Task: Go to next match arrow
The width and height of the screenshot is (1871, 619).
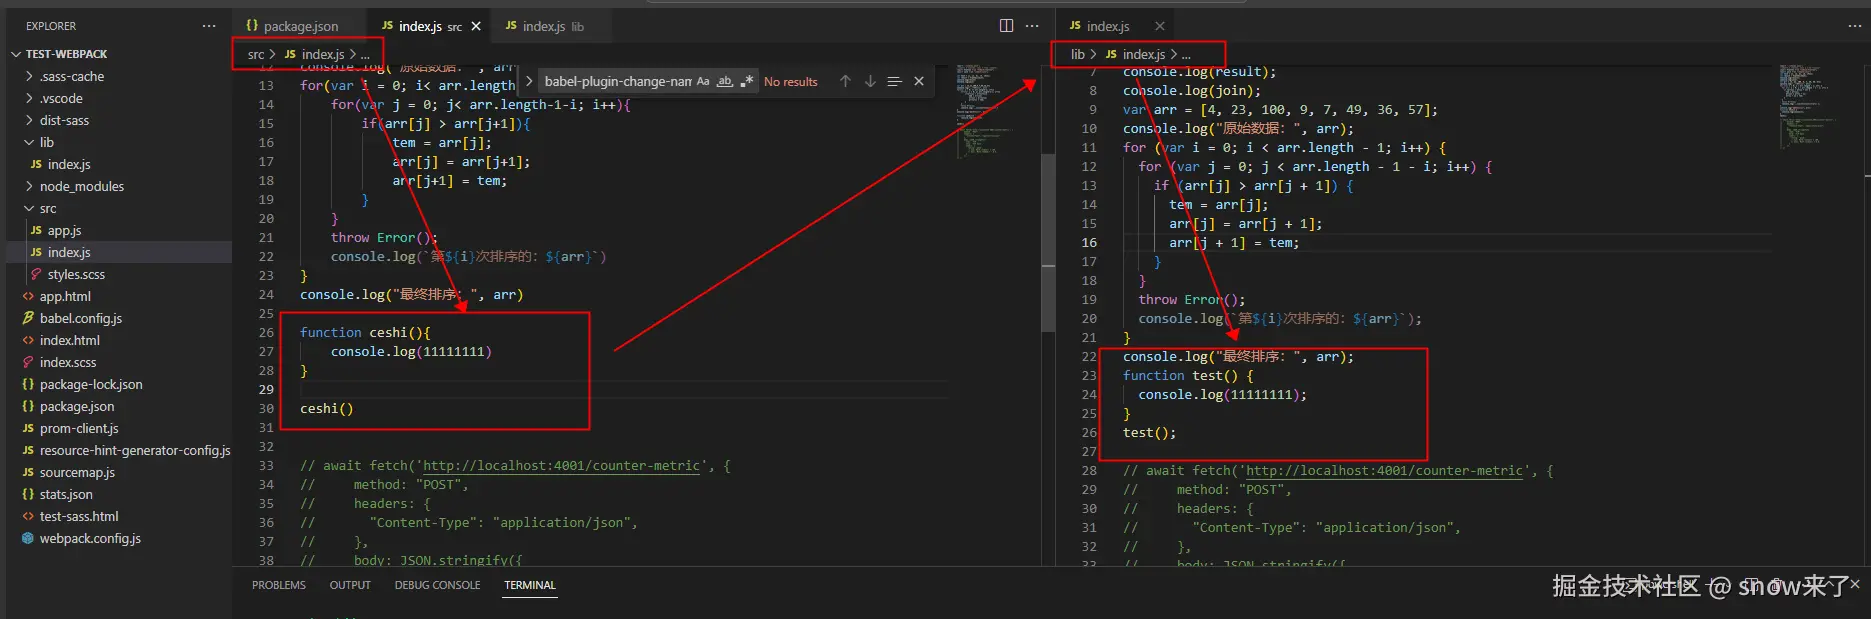Action: point(870,81)
